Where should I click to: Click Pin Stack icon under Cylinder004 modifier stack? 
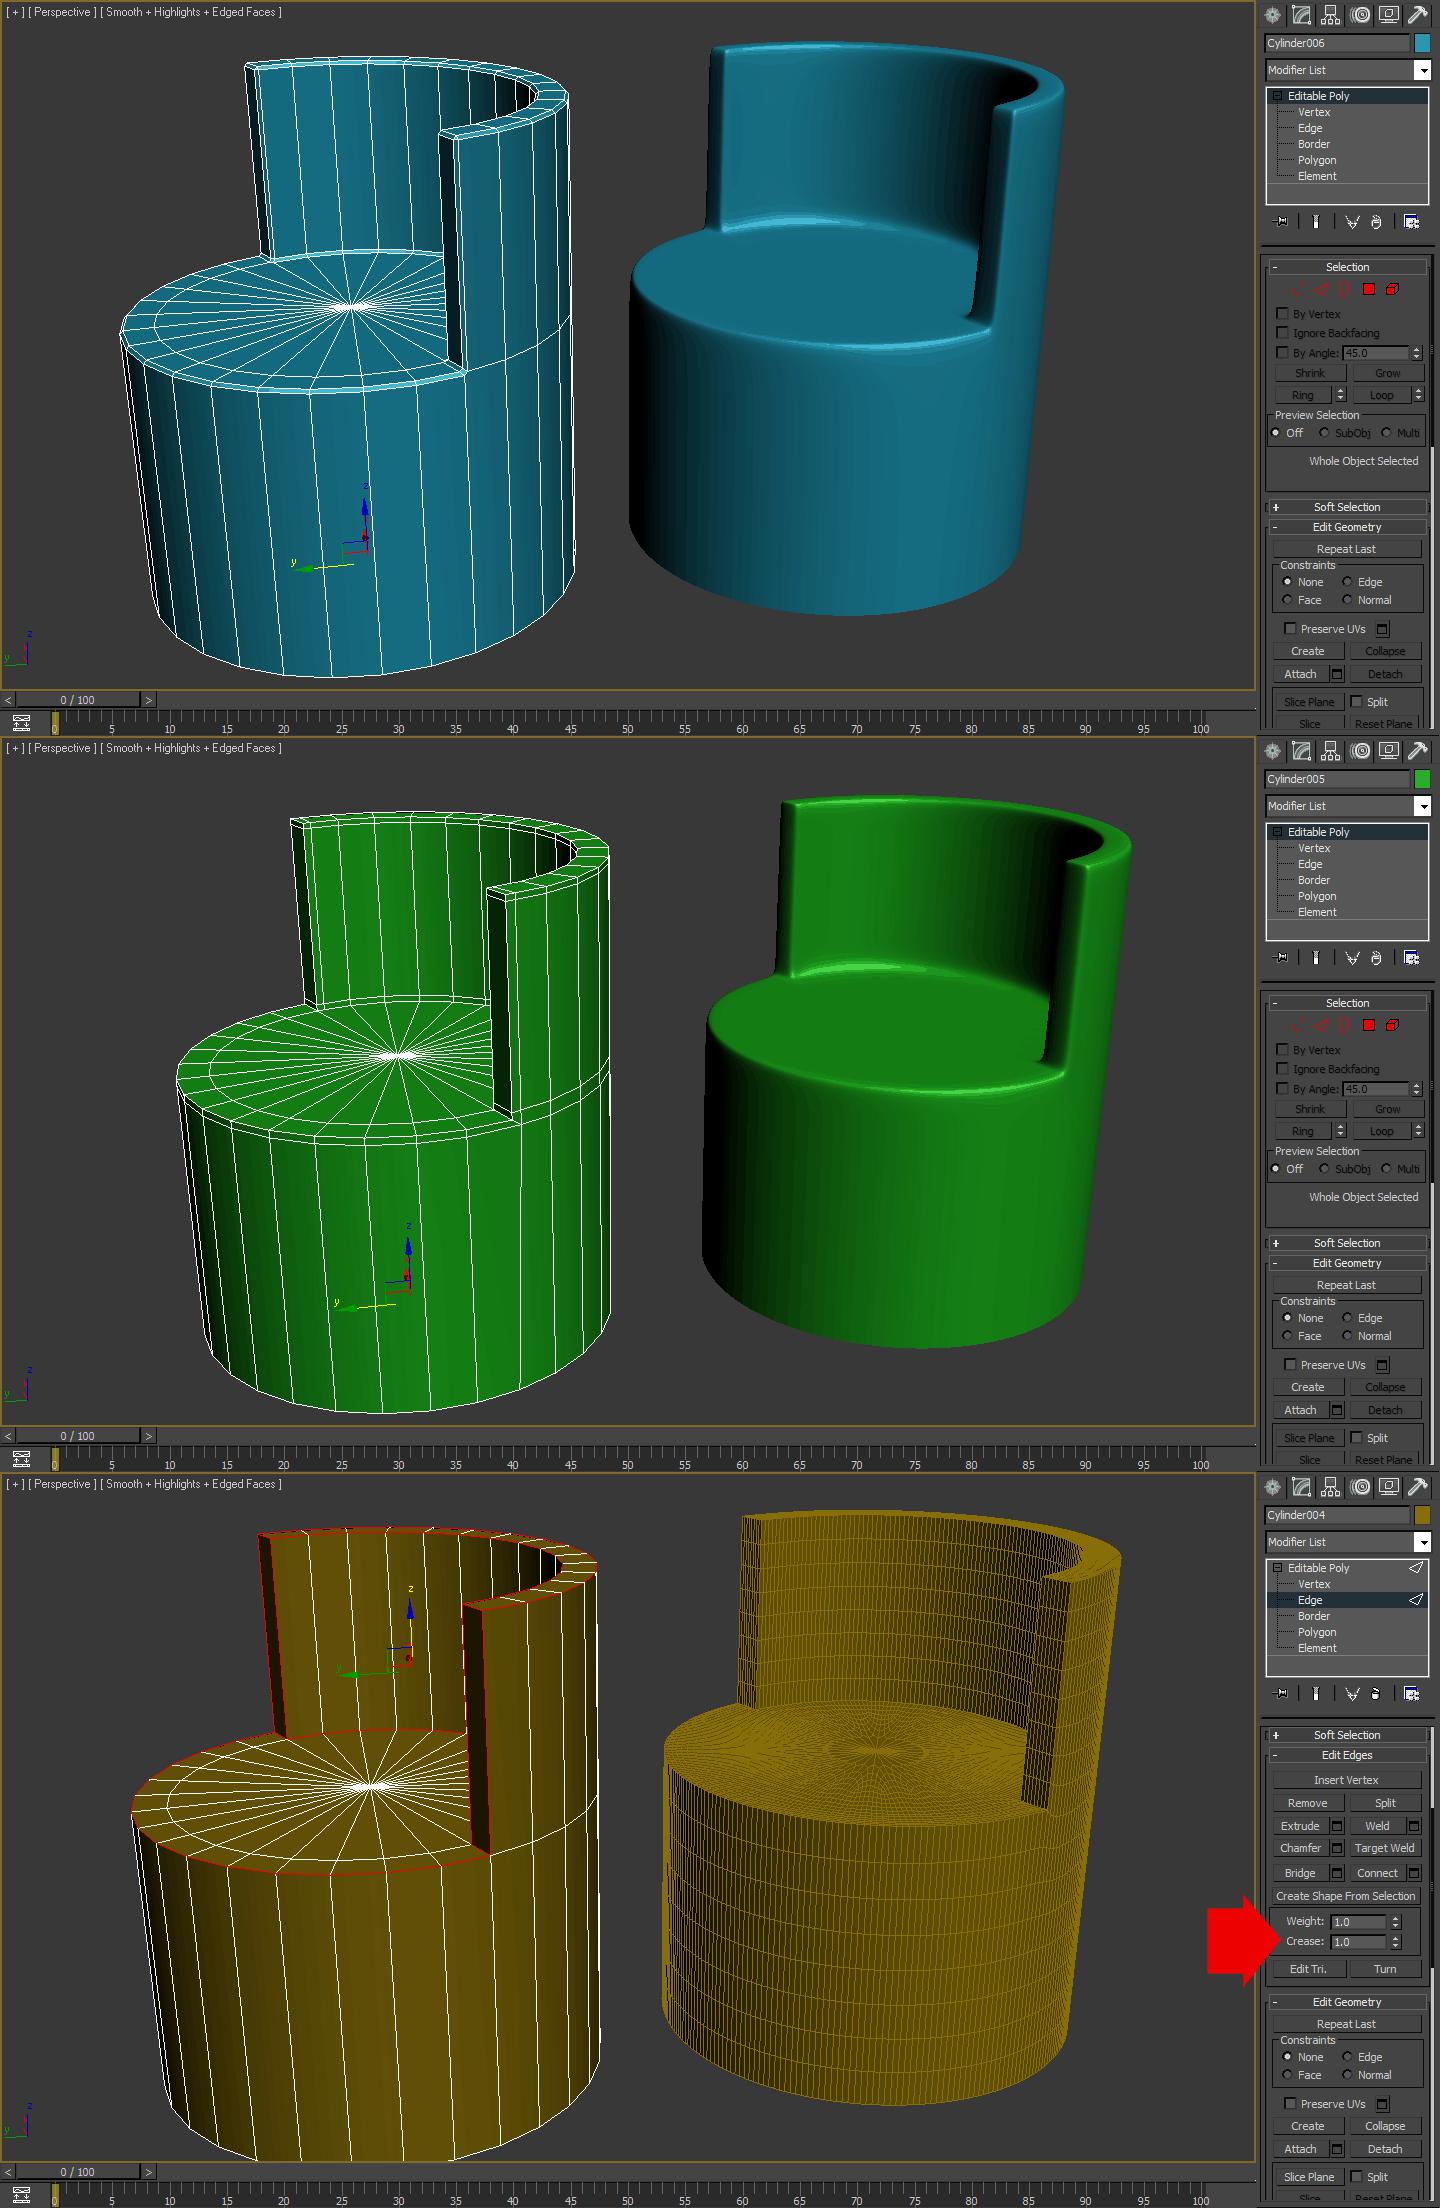tap(1280, 1694)
